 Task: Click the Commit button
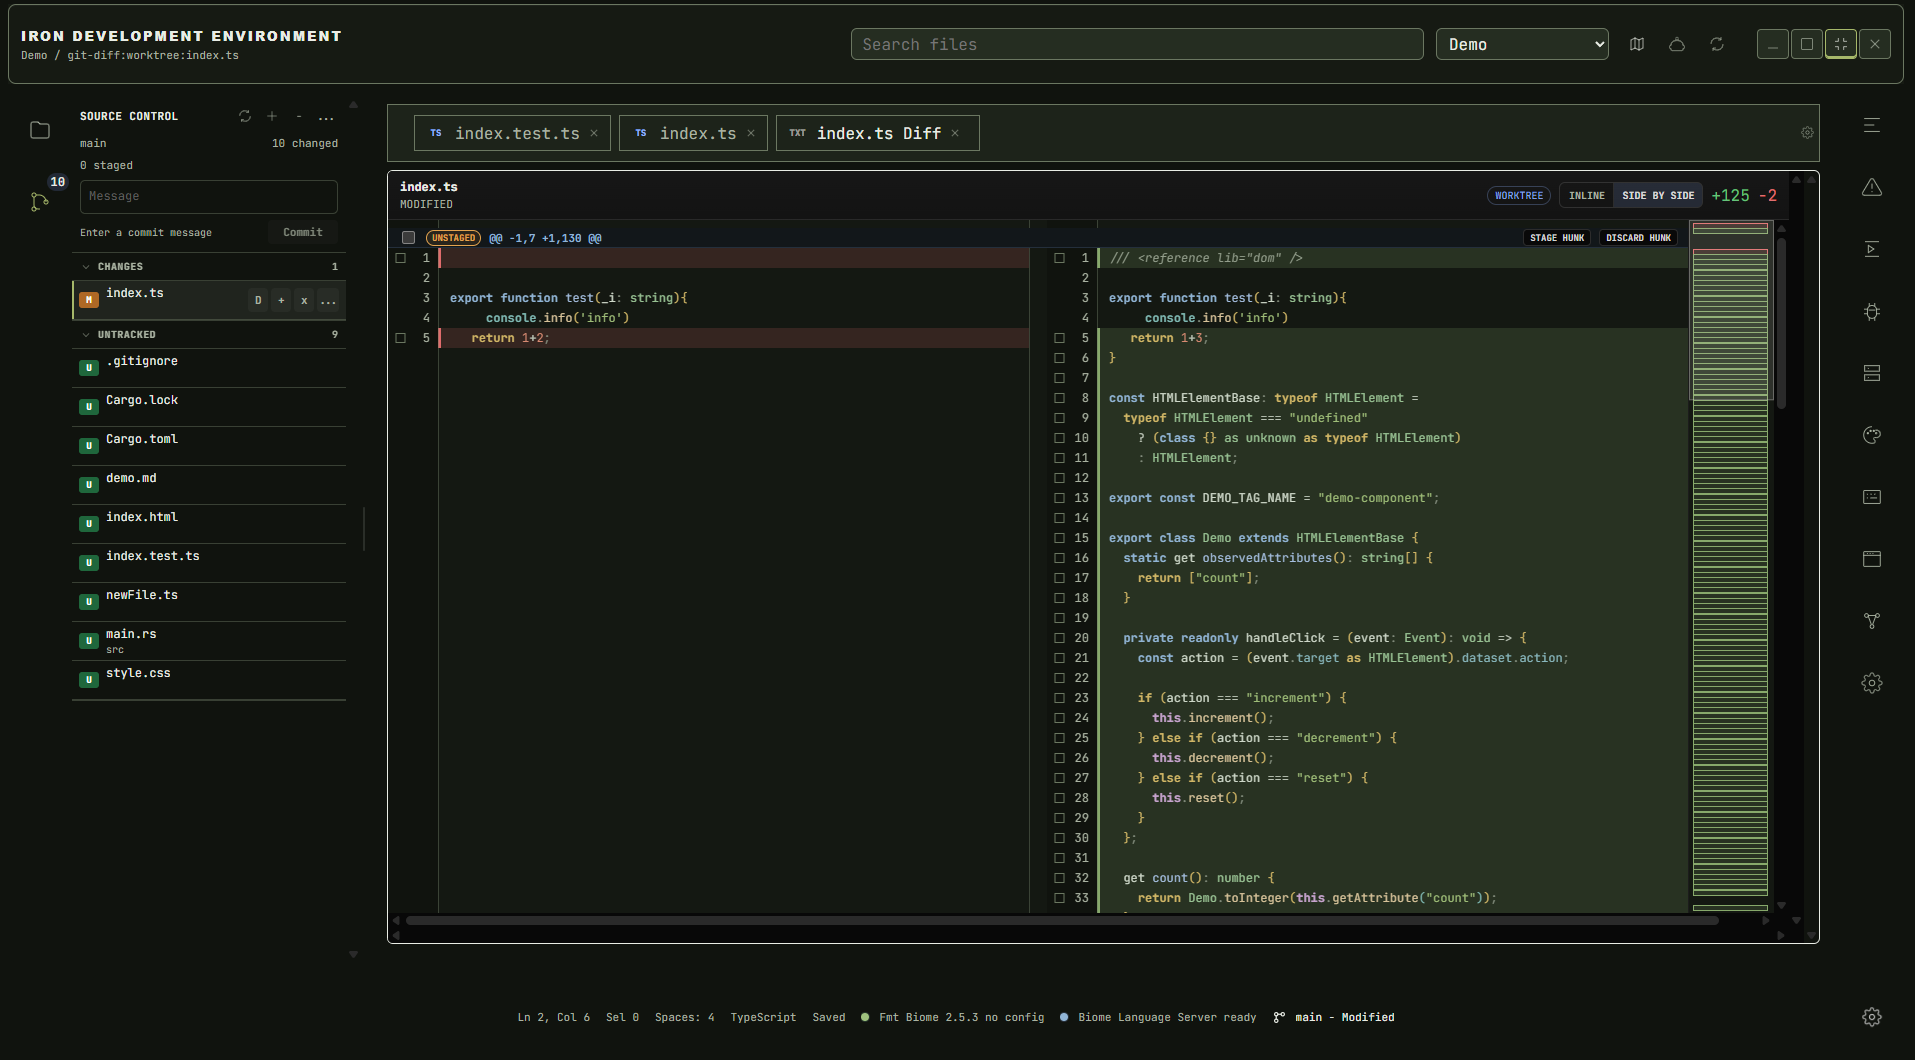pos(303,232)
